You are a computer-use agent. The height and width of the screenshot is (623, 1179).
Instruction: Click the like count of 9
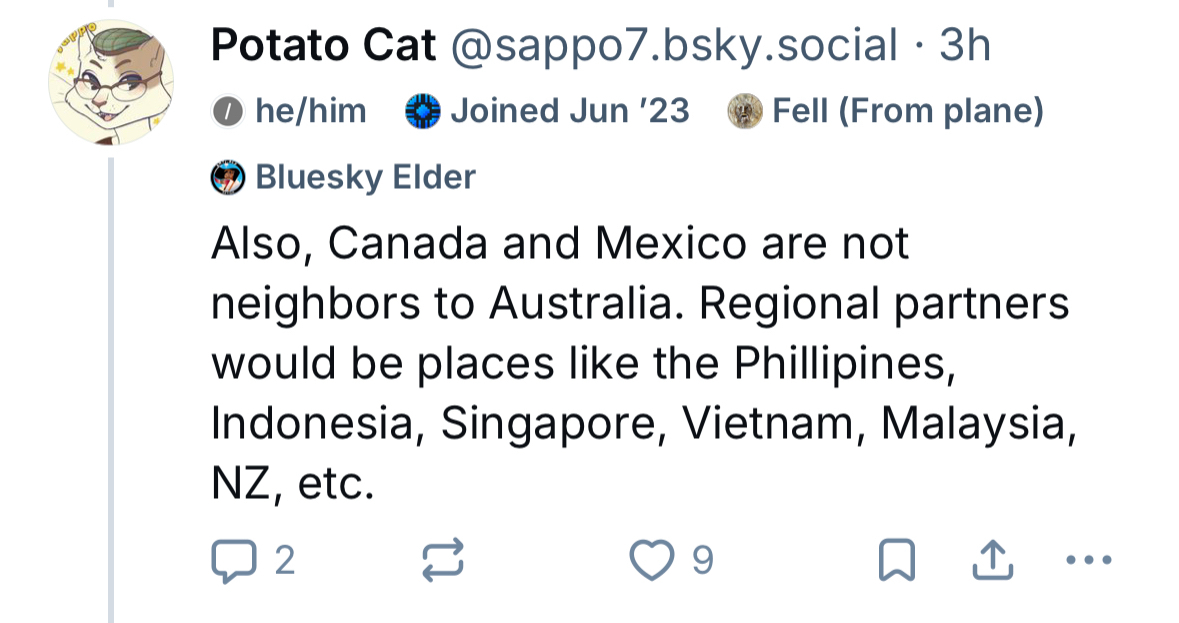[703, 561]
